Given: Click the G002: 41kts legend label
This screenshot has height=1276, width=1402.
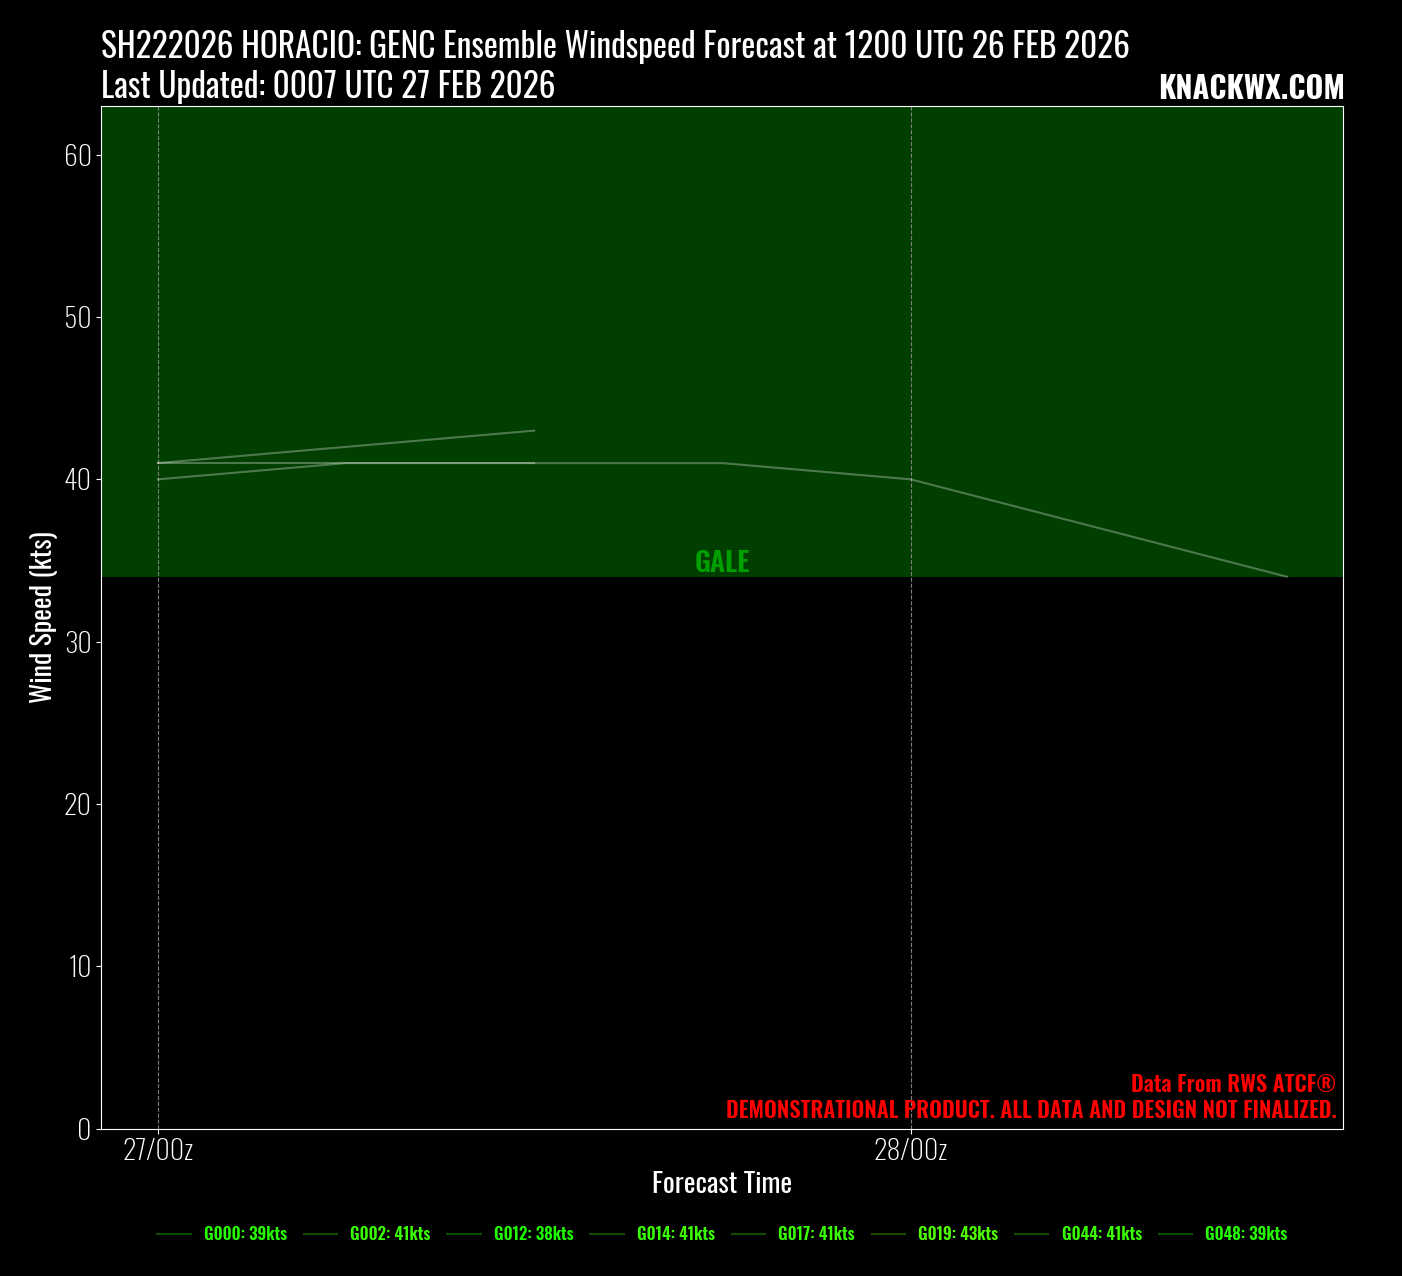Looking at the screenshot, I should (x=390, y=1234).
